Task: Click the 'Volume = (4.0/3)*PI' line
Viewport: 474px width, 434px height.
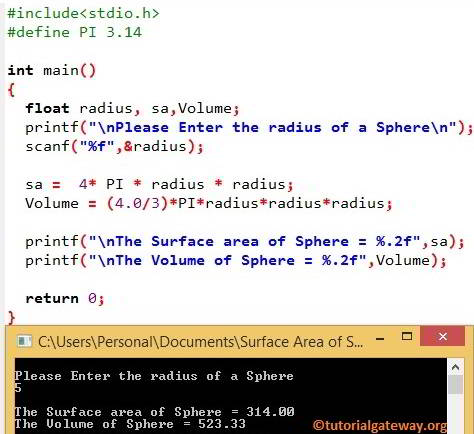Action: pyautogui.click(x=209, y=203)
